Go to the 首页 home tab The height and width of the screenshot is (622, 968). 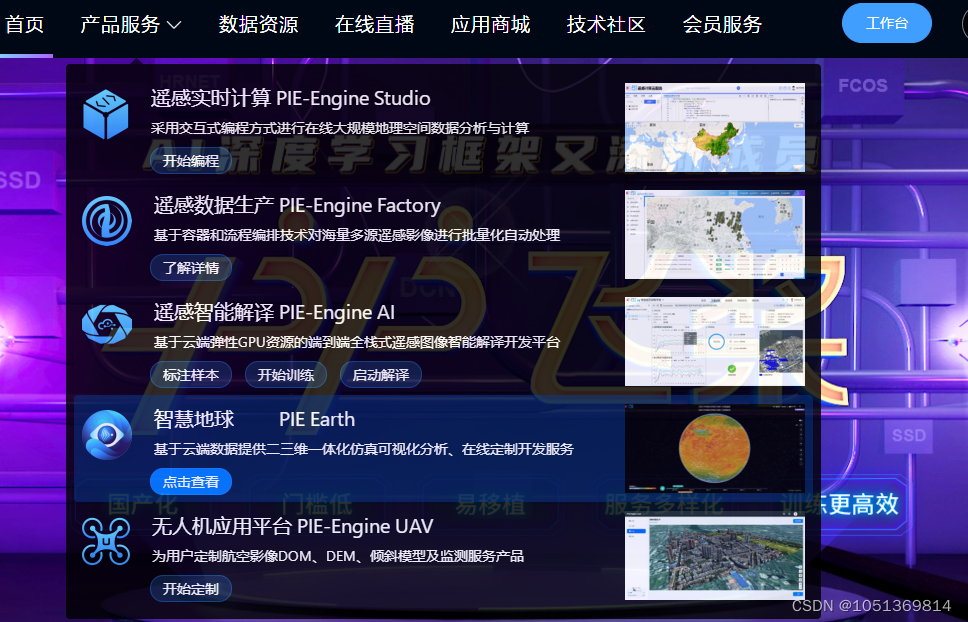click(25, 25)
